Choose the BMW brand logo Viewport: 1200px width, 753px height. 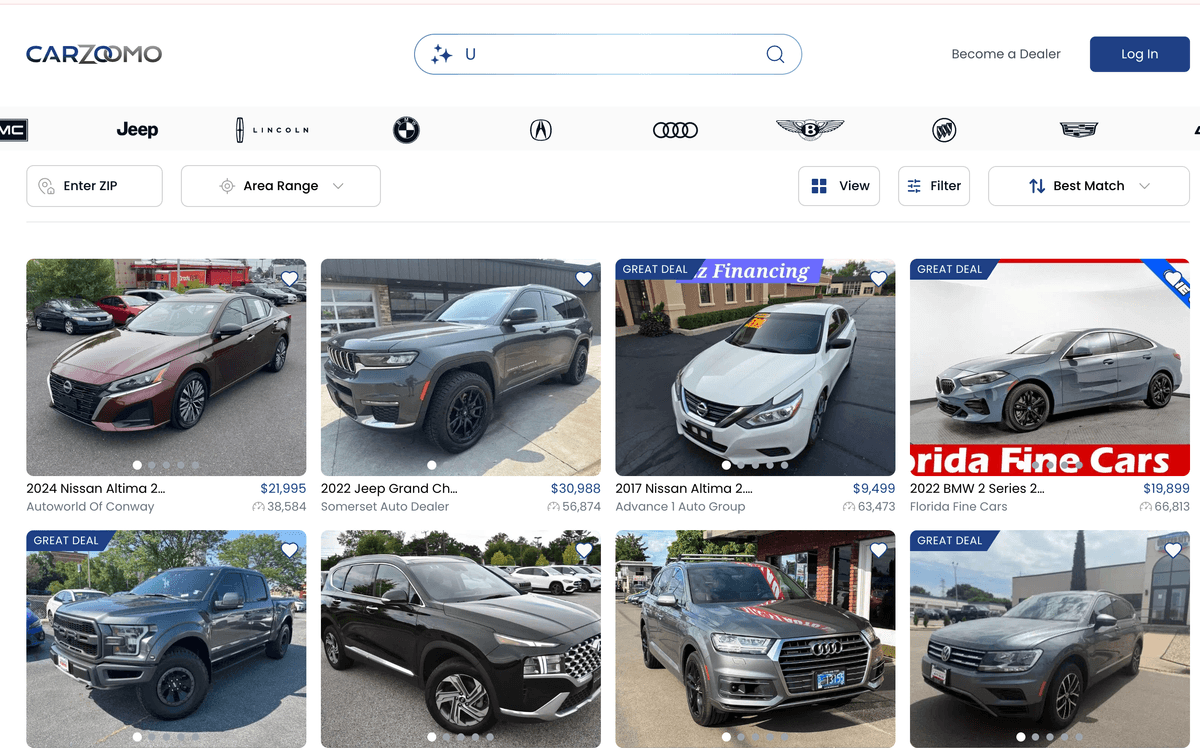coord(406,130)
